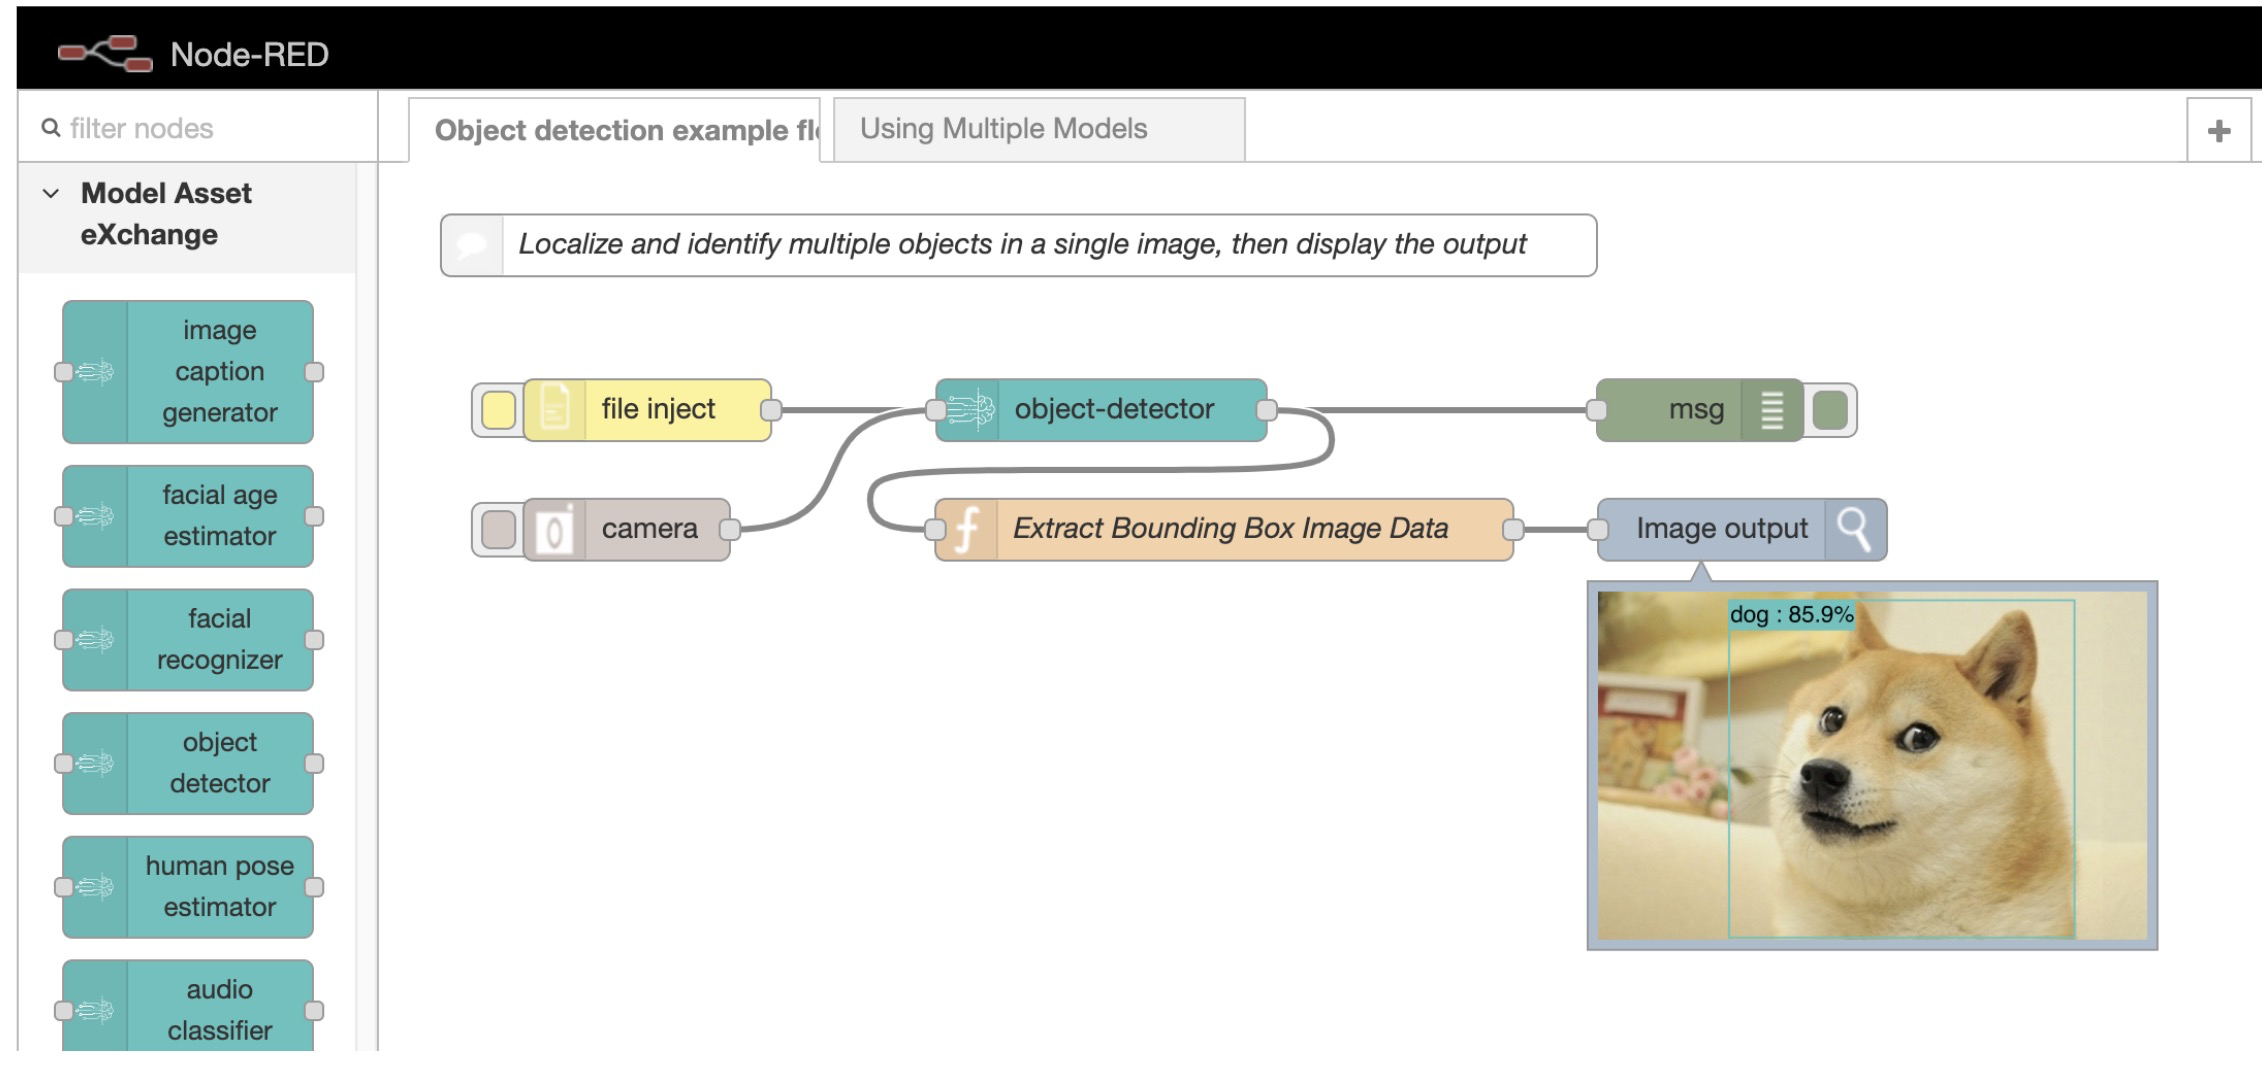Select the 'object detector' palette label

tap(220, 762)
